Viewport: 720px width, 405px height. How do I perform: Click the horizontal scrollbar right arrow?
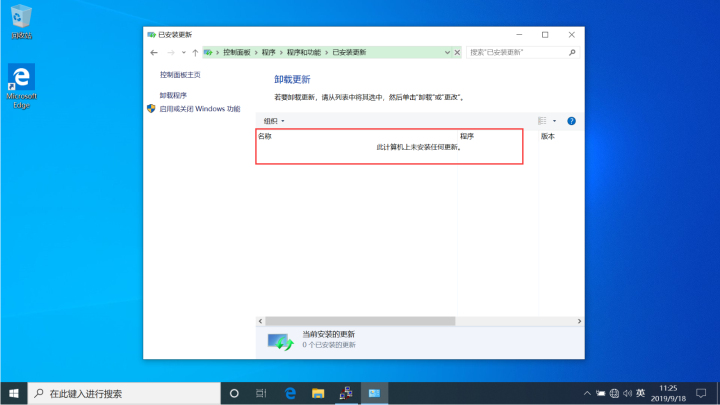pos(579,321)
